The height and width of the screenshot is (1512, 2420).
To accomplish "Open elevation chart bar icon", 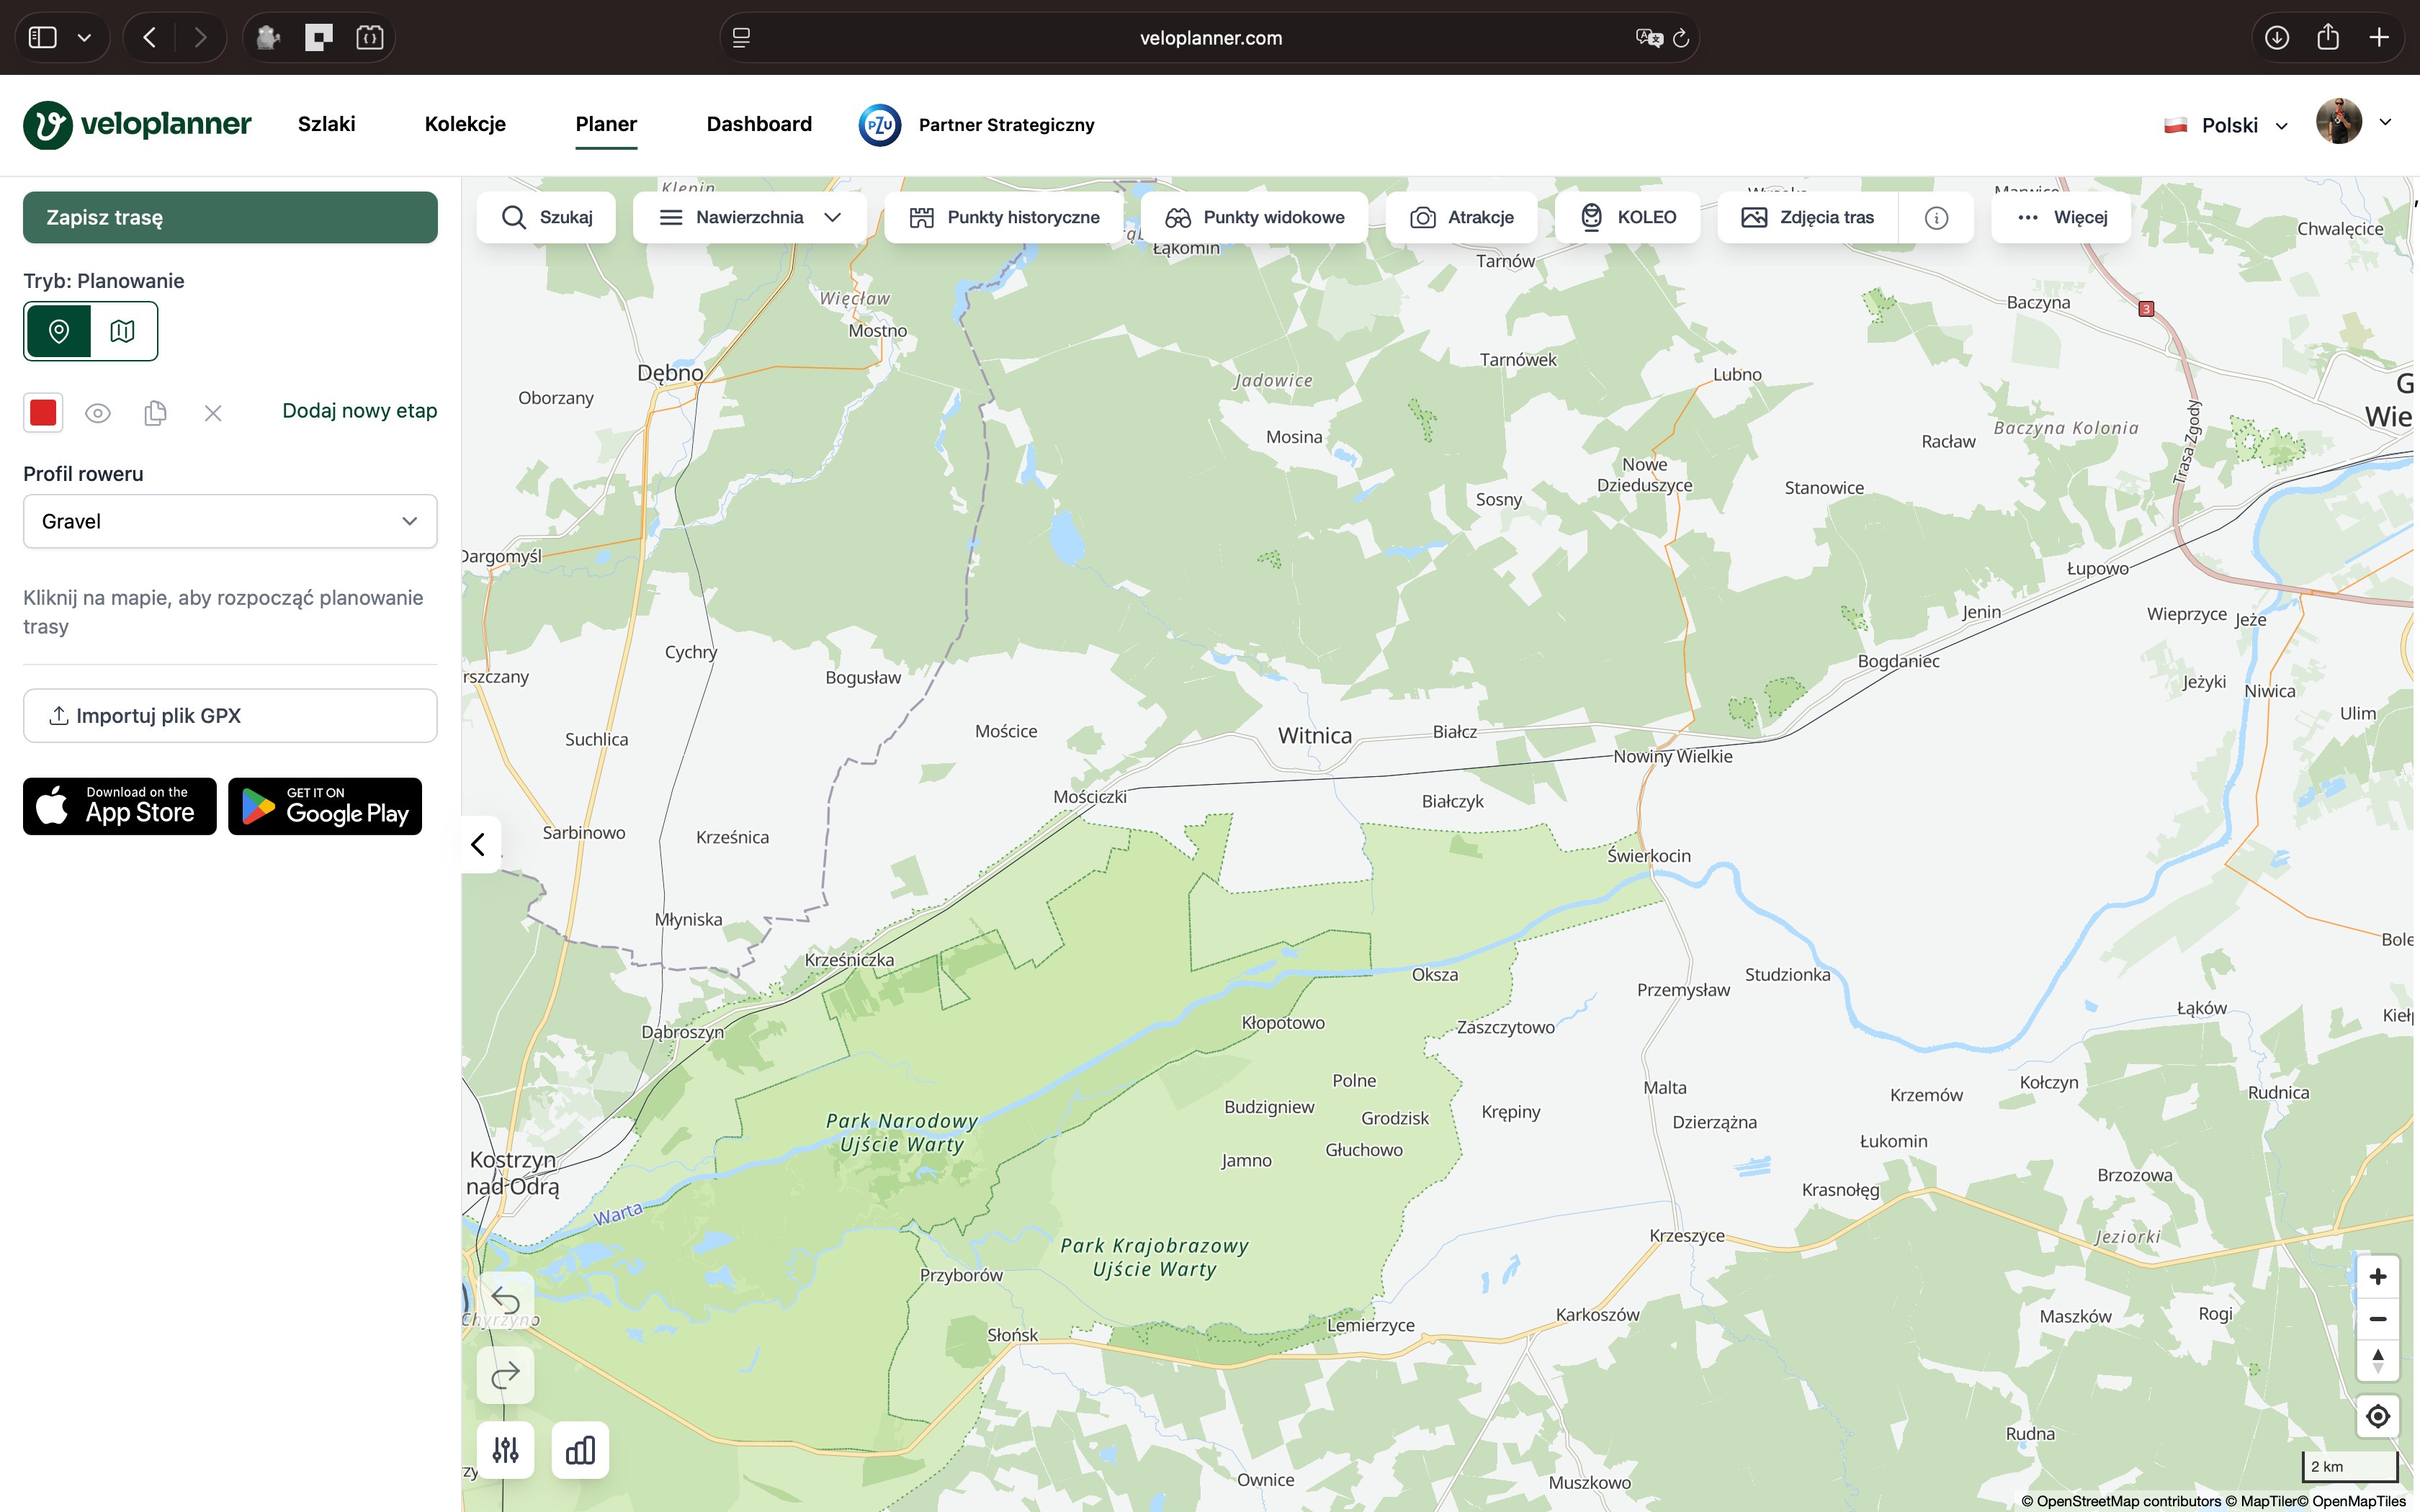I will [x=580, y=1449].
